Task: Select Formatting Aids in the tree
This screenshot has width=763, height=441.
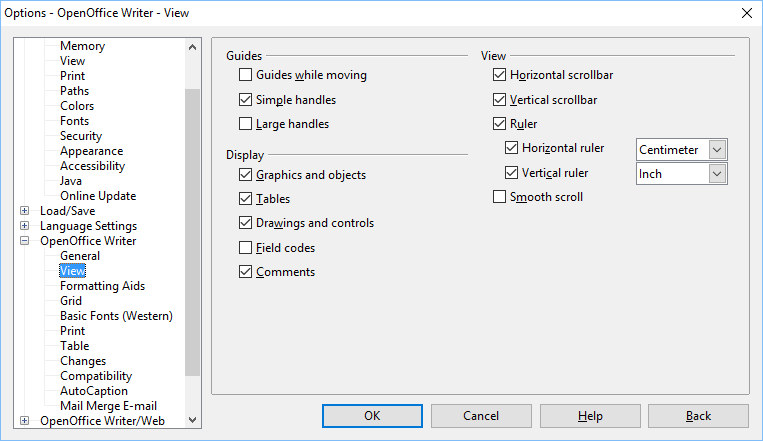Action: [x=102, y=286]
